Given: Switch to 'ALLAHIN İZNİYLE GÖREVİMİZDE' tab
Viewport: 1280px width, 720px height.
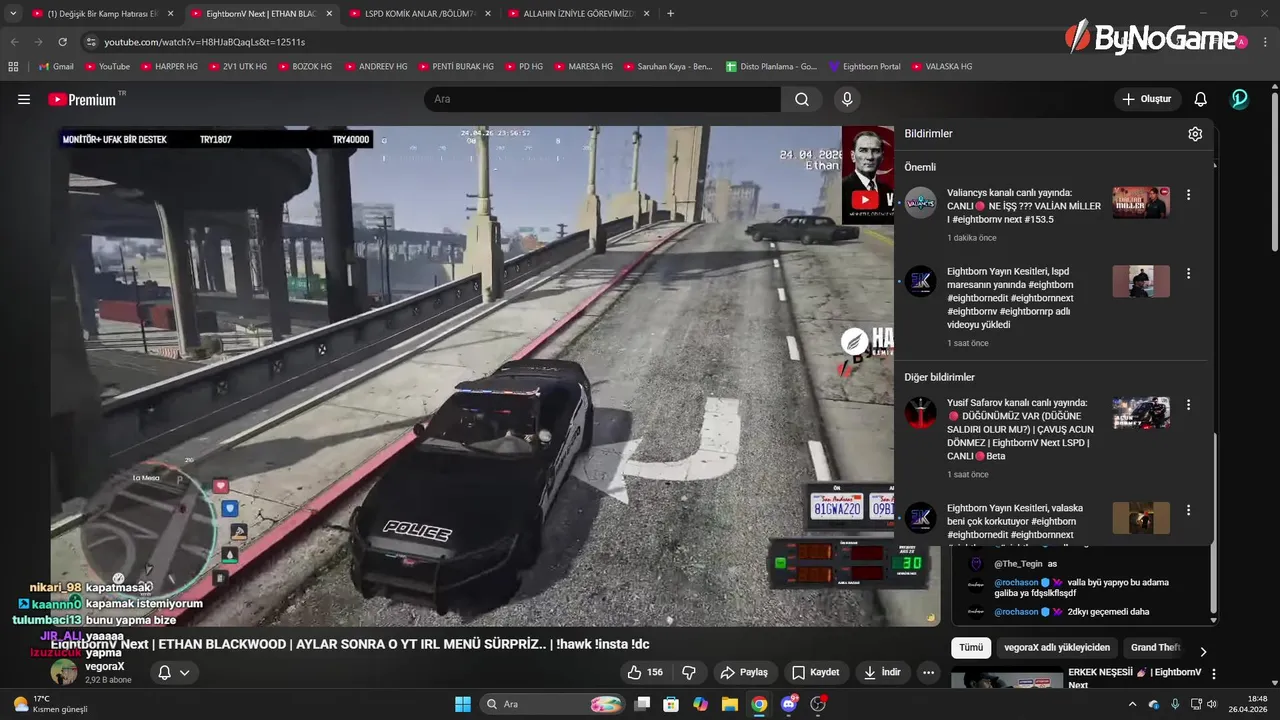Looking at the screenshot, I should point(578,14).
